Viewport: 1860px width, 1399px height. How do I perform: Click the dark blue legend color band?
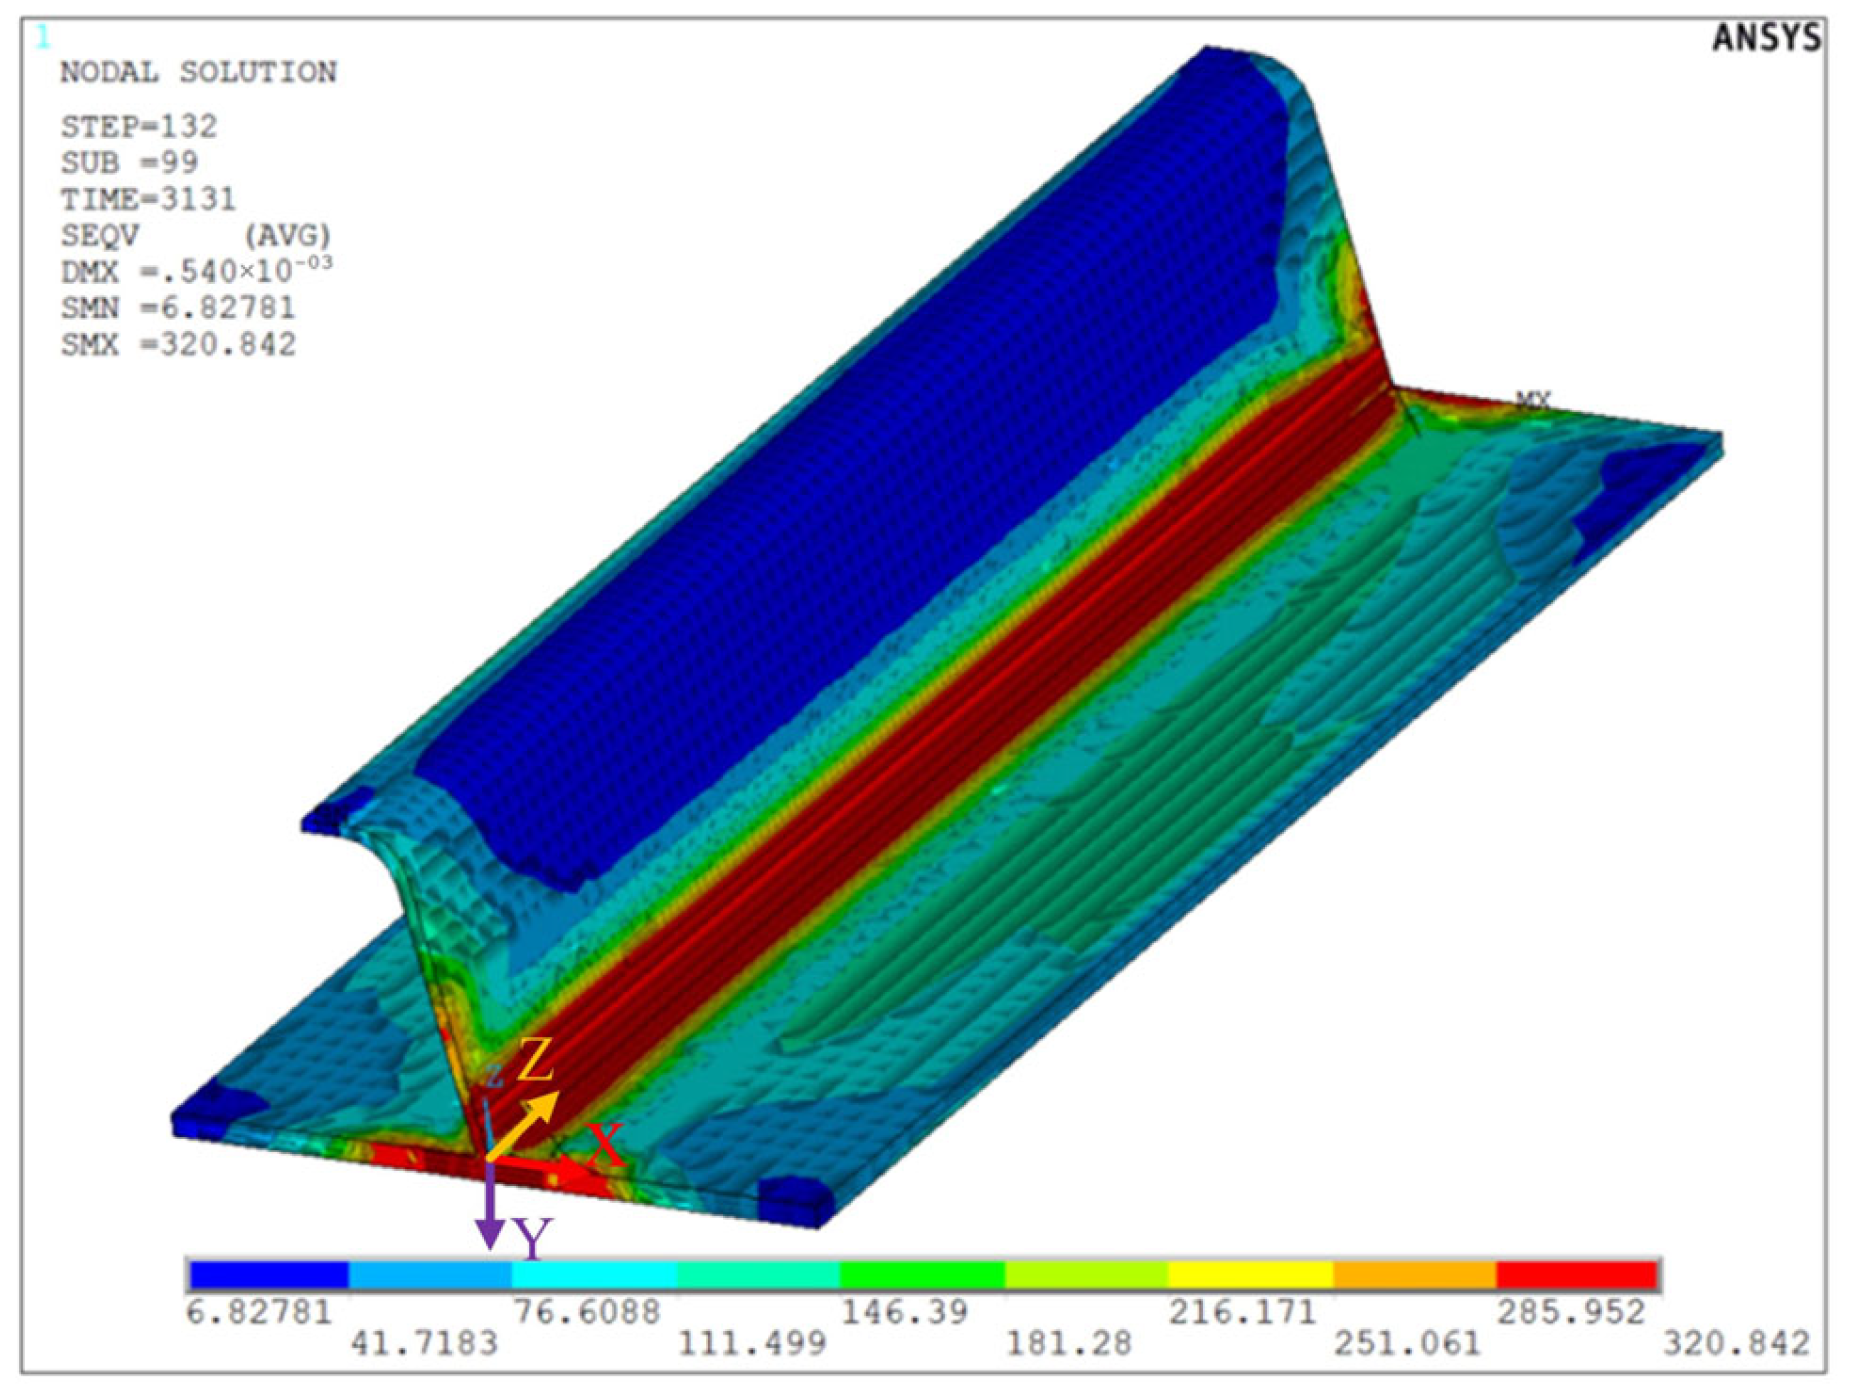268,1275
